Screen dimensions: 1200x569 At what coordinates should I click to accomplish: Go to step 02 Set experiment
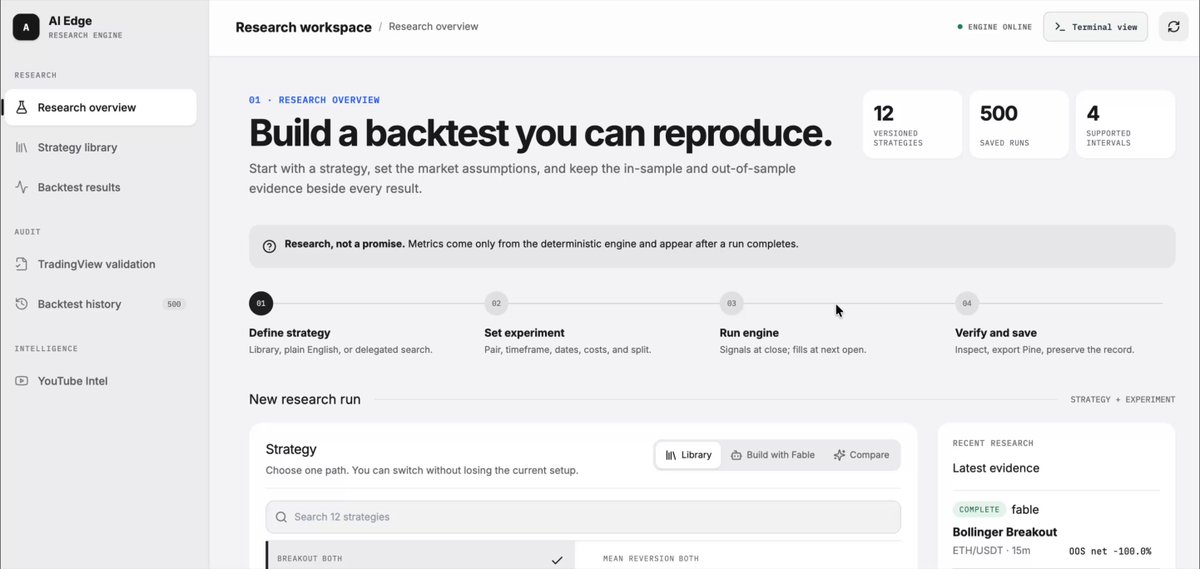[x=495, y=303]
